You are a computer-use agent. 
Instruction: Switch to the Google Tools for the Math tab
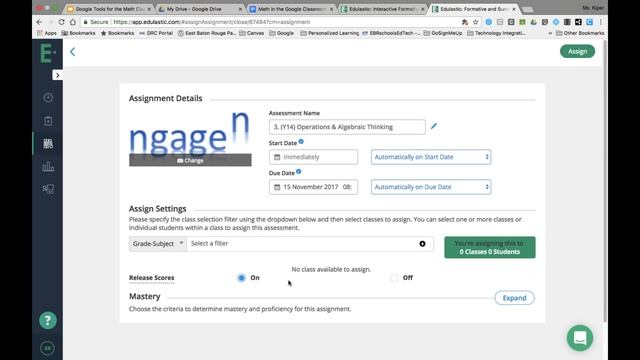coord(109,9)
